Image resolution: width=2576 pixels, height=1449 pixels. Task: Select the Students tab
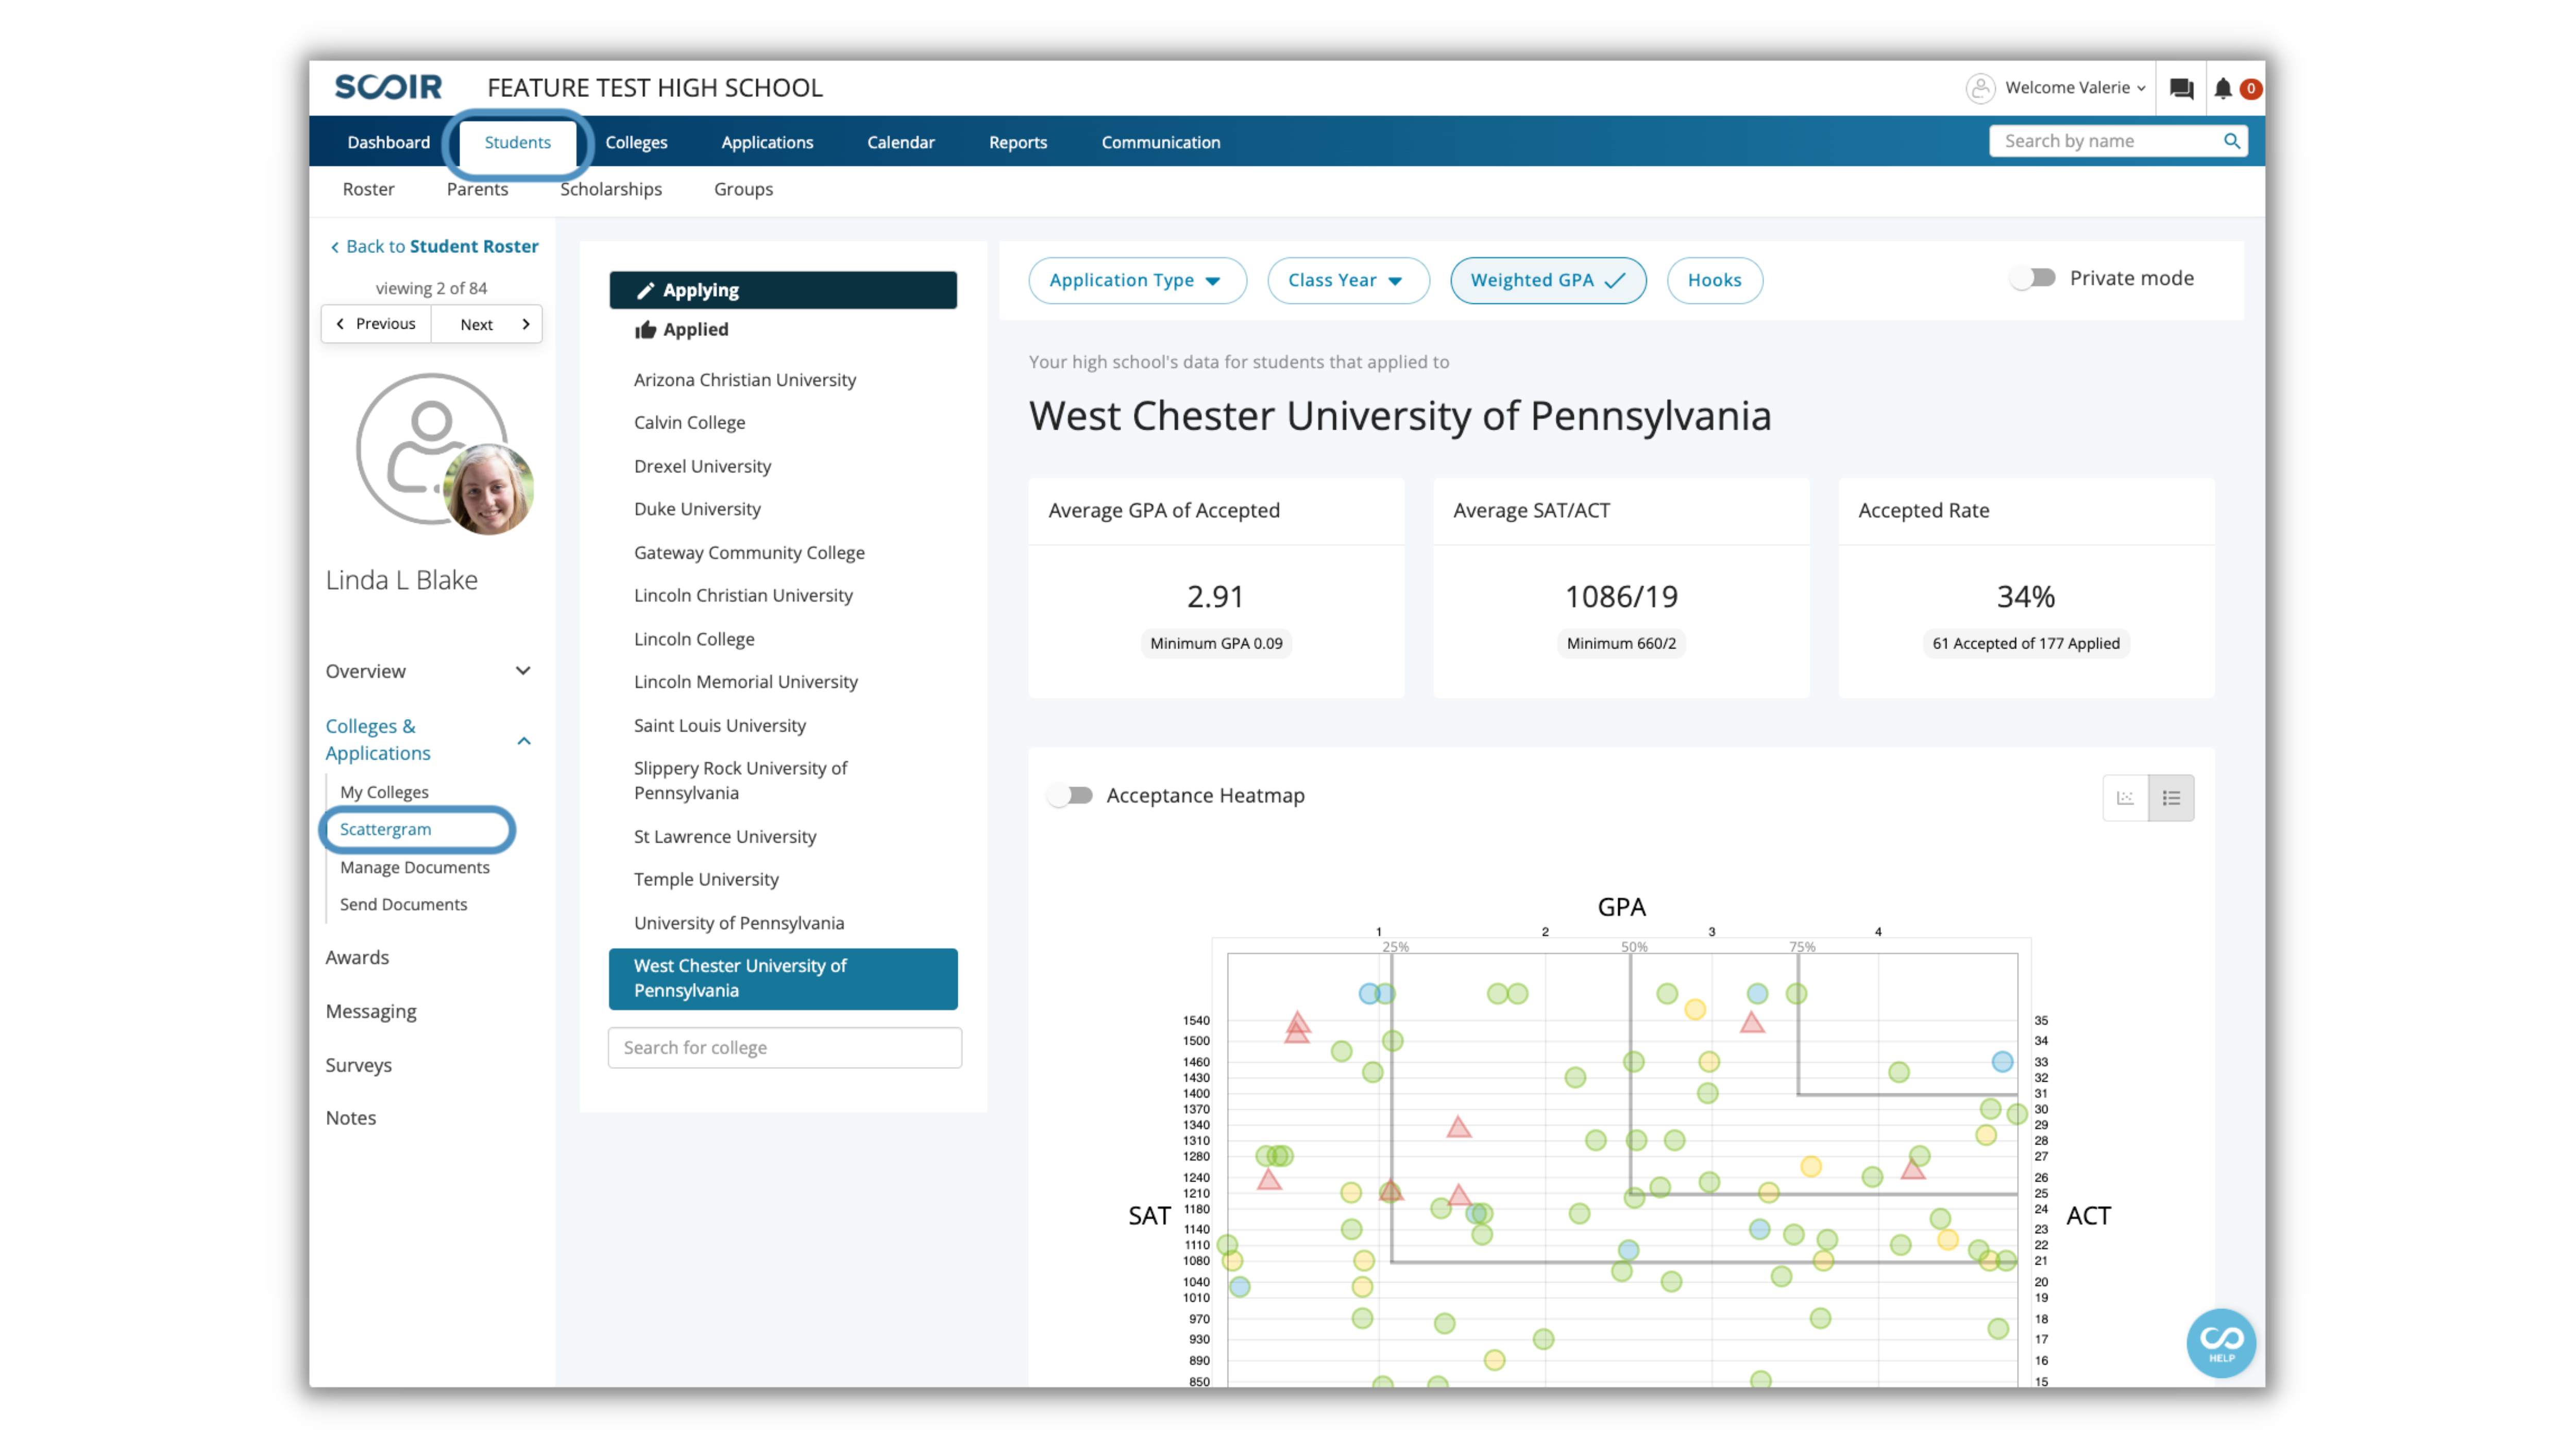click(517, 142)
